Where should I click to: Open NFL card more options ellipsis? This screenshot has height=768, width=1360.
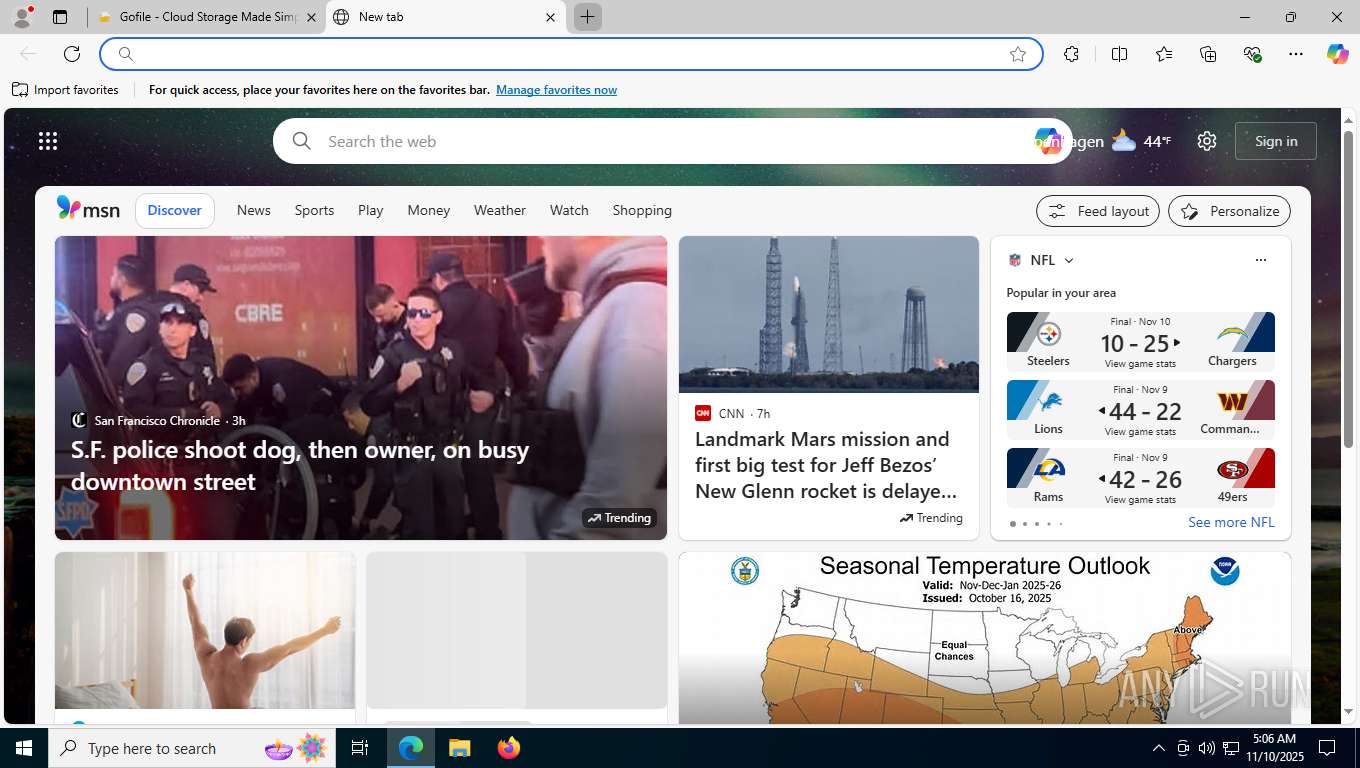[1260, 260]
